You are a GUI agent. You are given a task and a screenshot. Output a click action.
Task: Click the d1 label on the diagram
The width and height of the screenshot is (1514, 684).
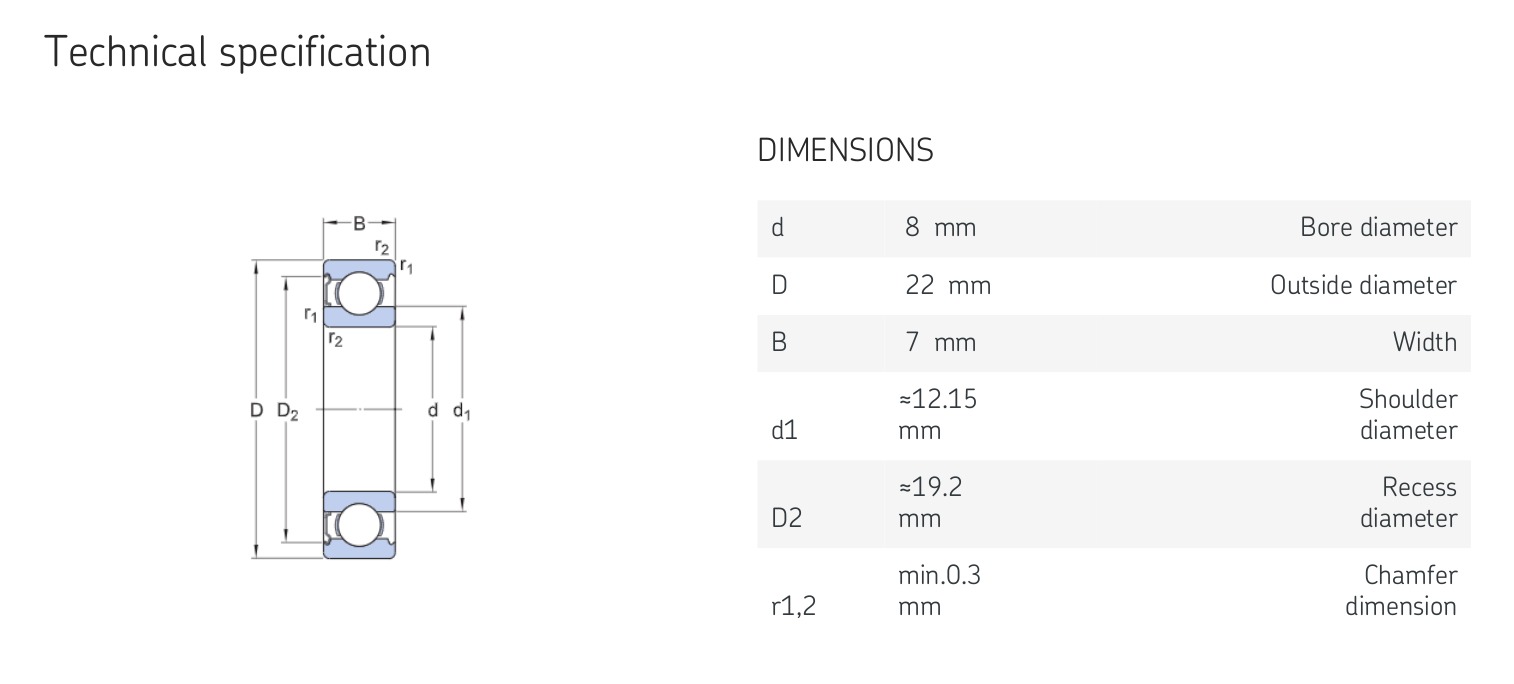[x=462, y=411]
